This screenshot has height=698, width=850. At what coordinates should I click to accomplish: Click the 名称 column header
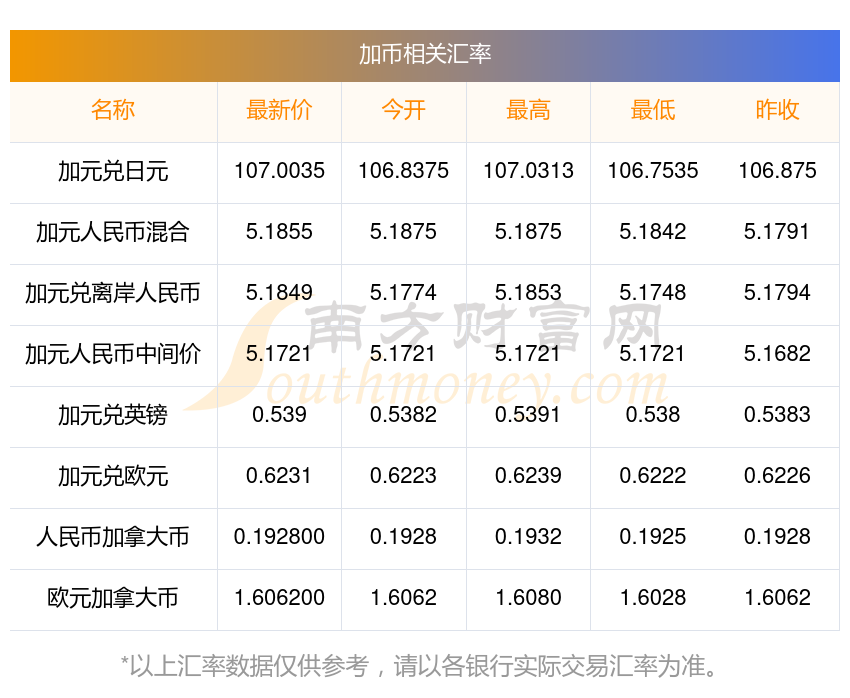(113, 110)
